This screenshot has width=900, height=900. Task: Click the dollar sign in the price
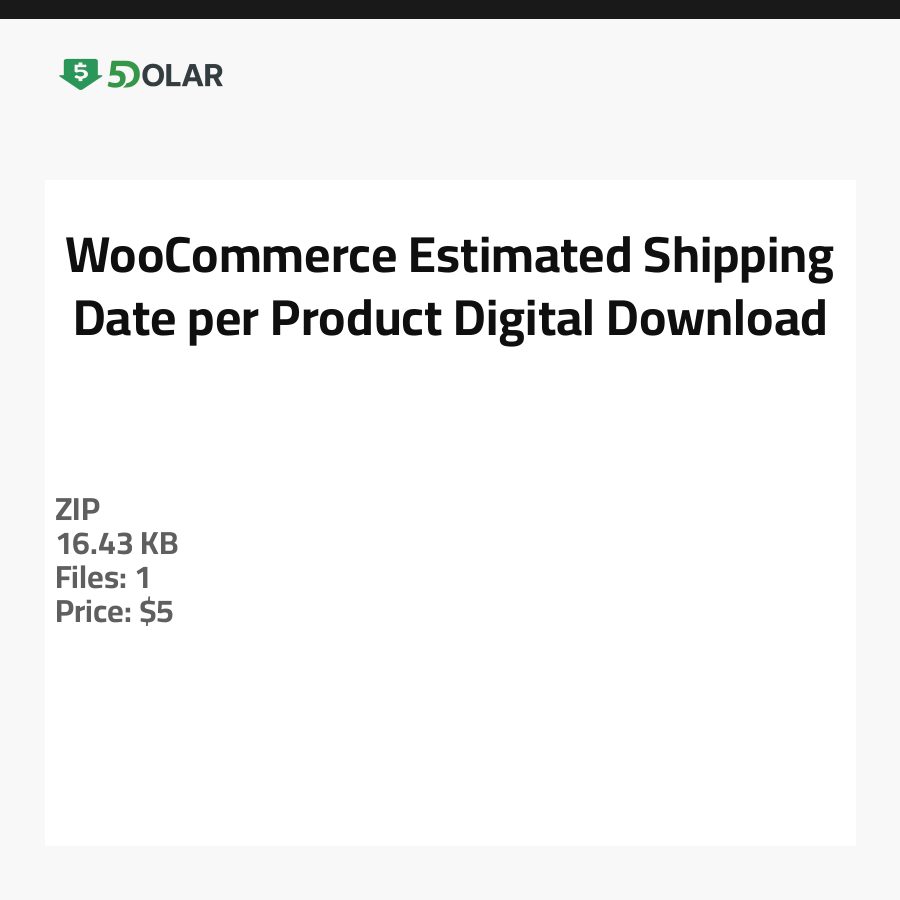pos(147,612)
